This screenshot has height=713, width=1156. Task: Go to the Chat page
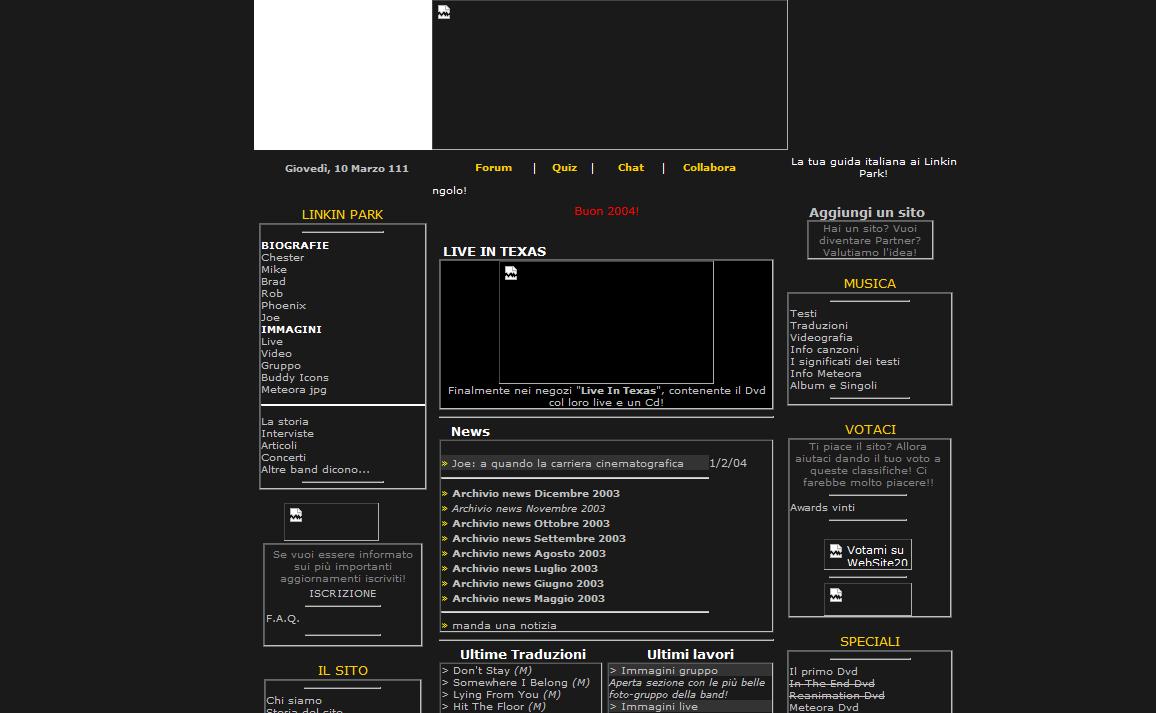tap(630, 168)
